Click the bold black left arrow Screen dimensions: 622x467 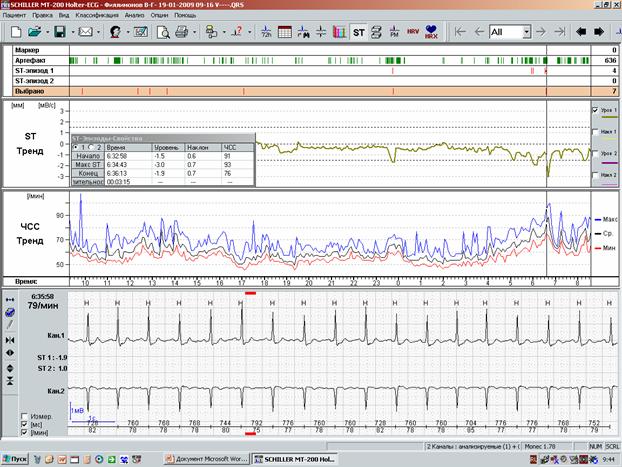[x=581, y=32]
